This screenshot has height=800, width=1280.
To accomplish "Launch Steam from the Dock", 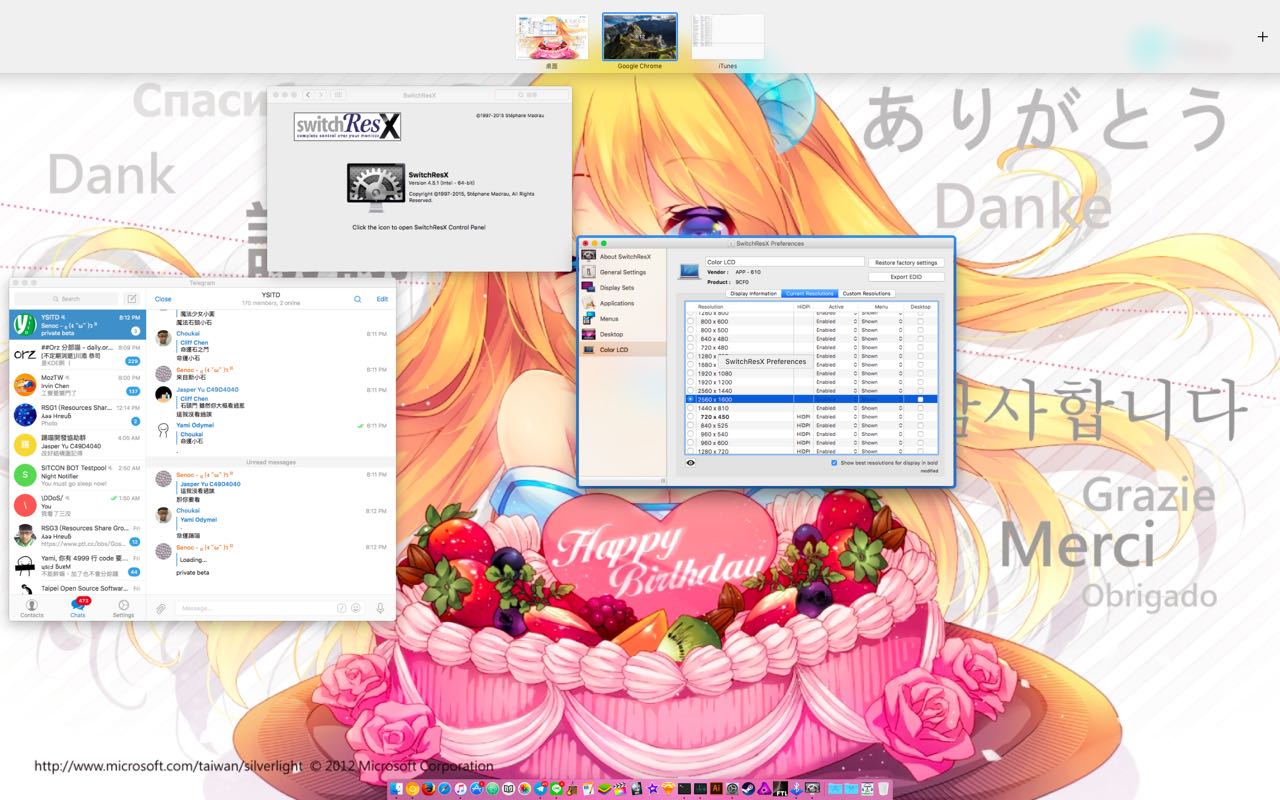I will (747, 789).
